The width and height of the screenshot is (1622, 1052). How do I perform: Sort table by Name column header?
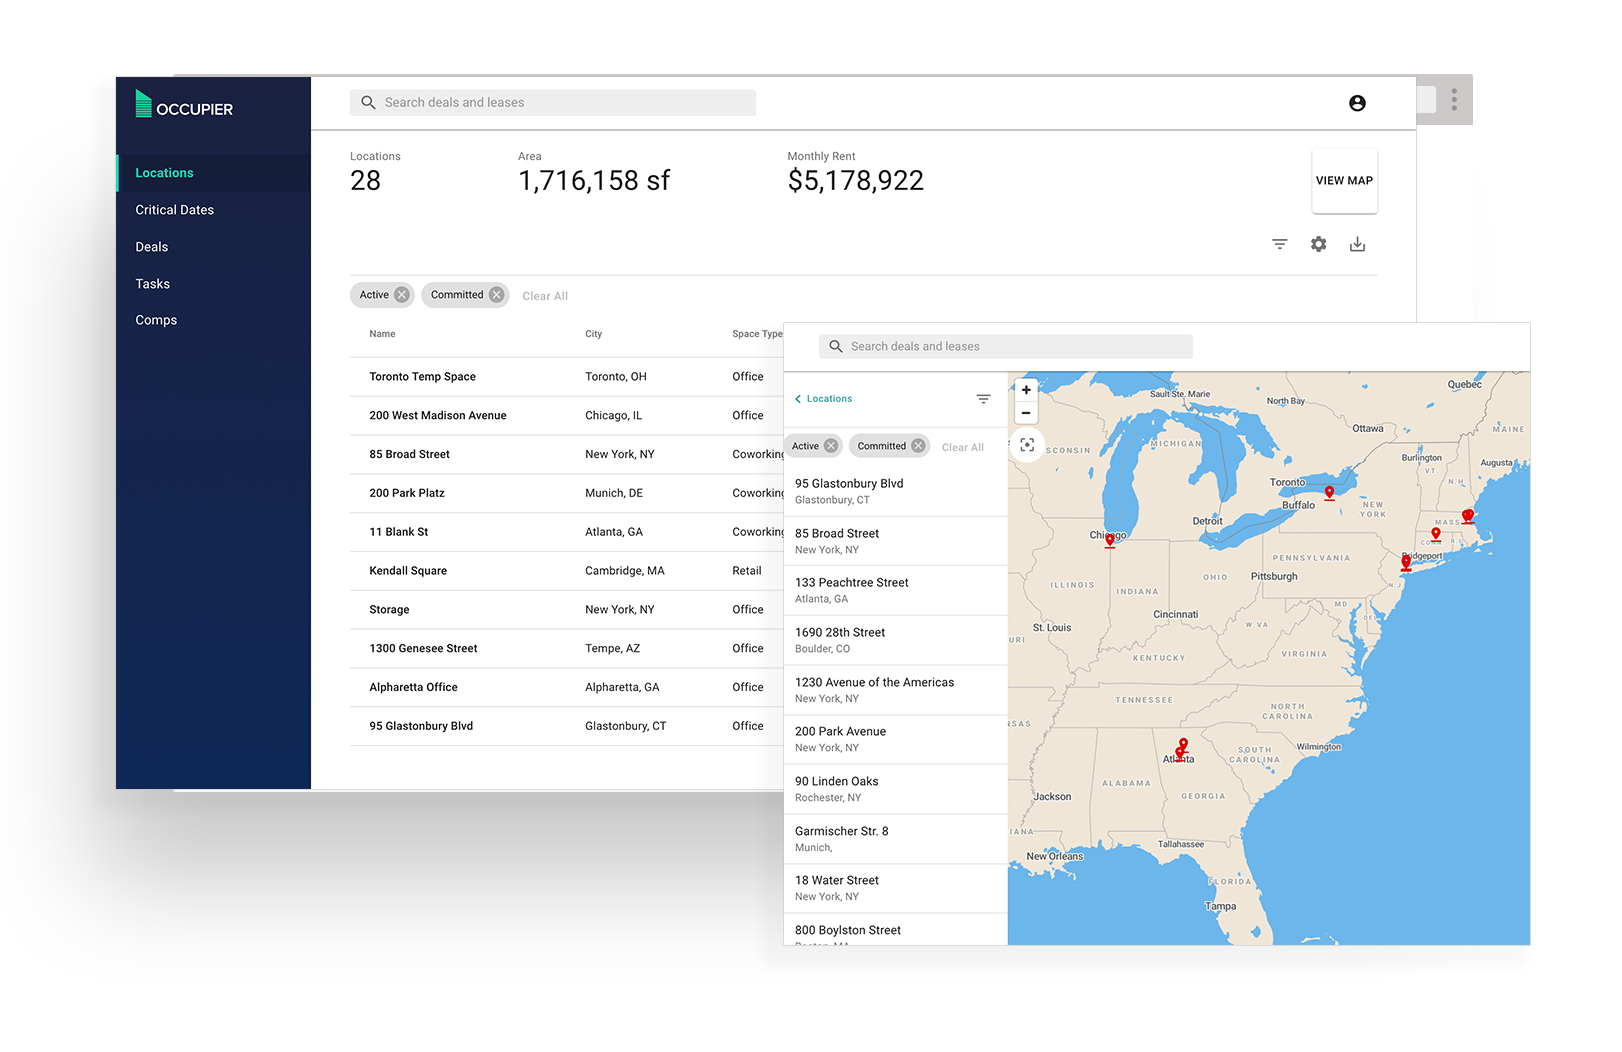tap(382, 334)
